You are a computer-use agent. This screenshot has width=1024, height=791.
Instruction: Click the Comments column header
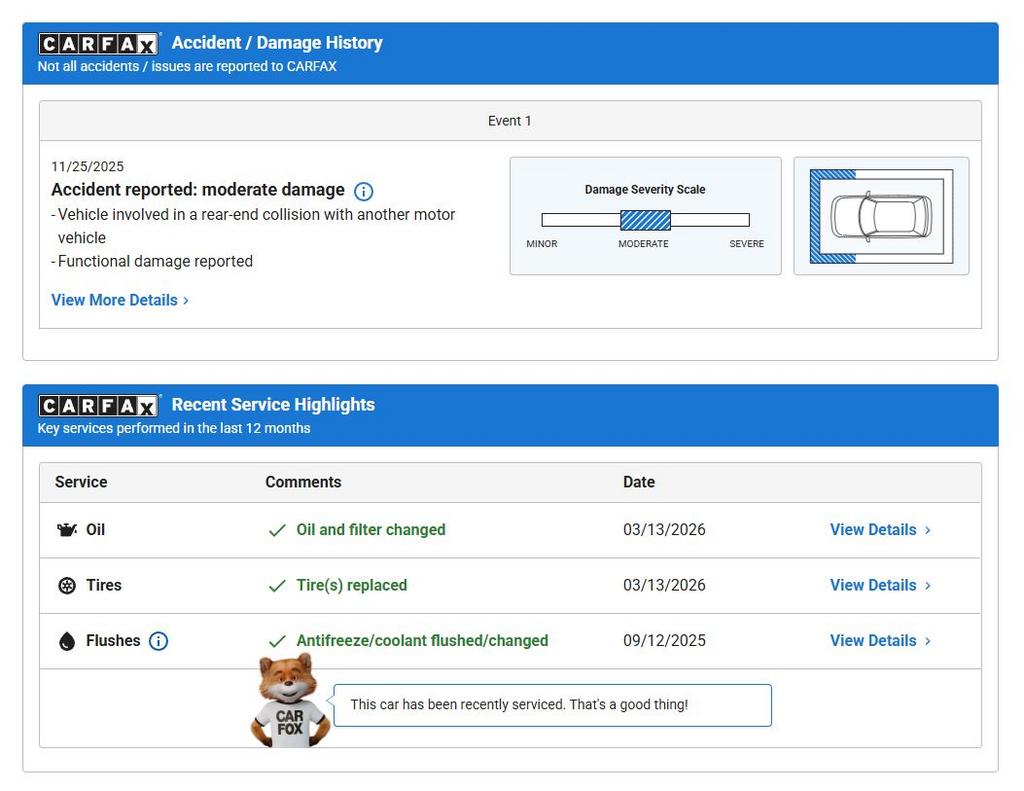click(x=303, y=482)
